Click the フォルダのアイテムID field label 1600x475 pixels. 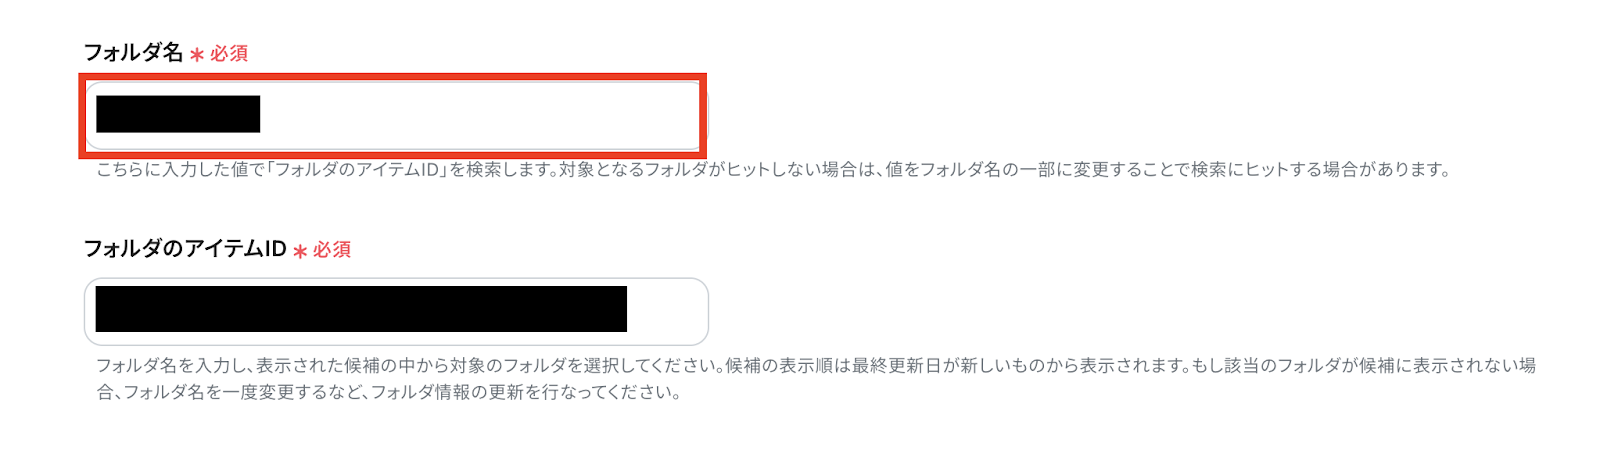(x=185, y=248)
